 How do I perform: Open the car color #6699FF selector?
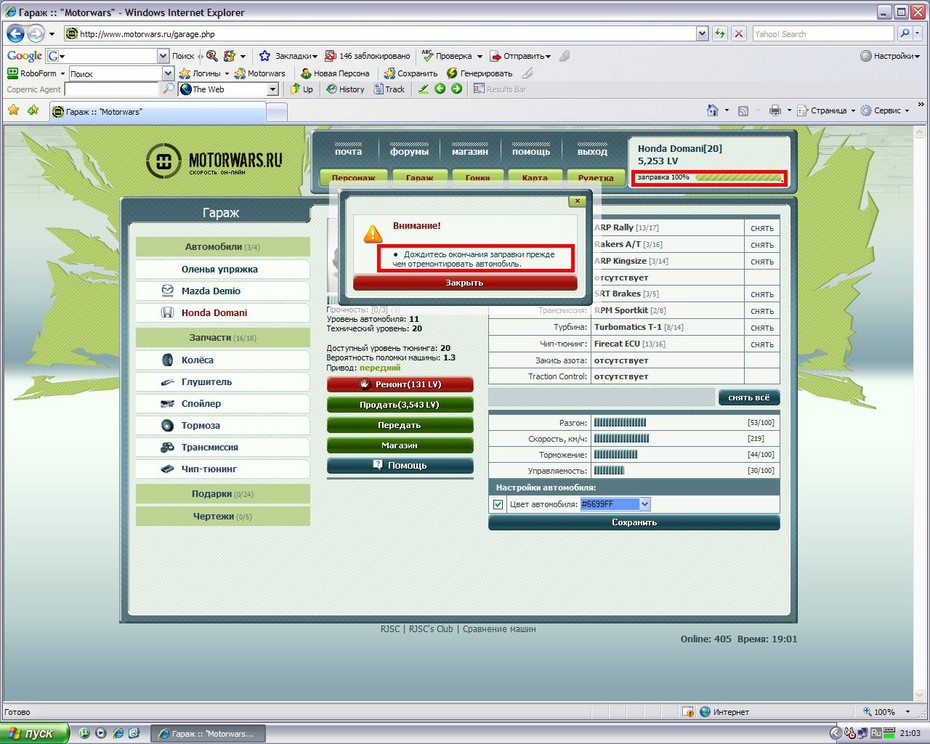point(615,504)
